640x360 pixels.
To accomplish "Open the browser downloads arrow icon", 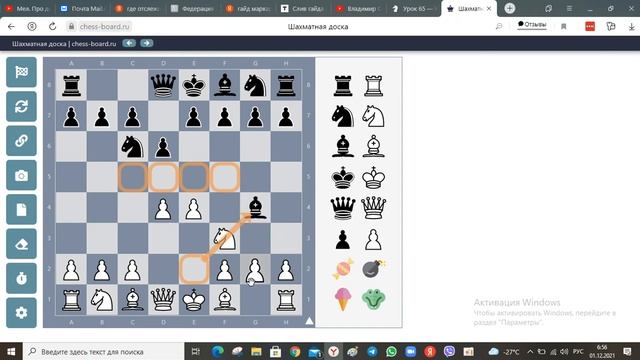I will coord(631,27).
